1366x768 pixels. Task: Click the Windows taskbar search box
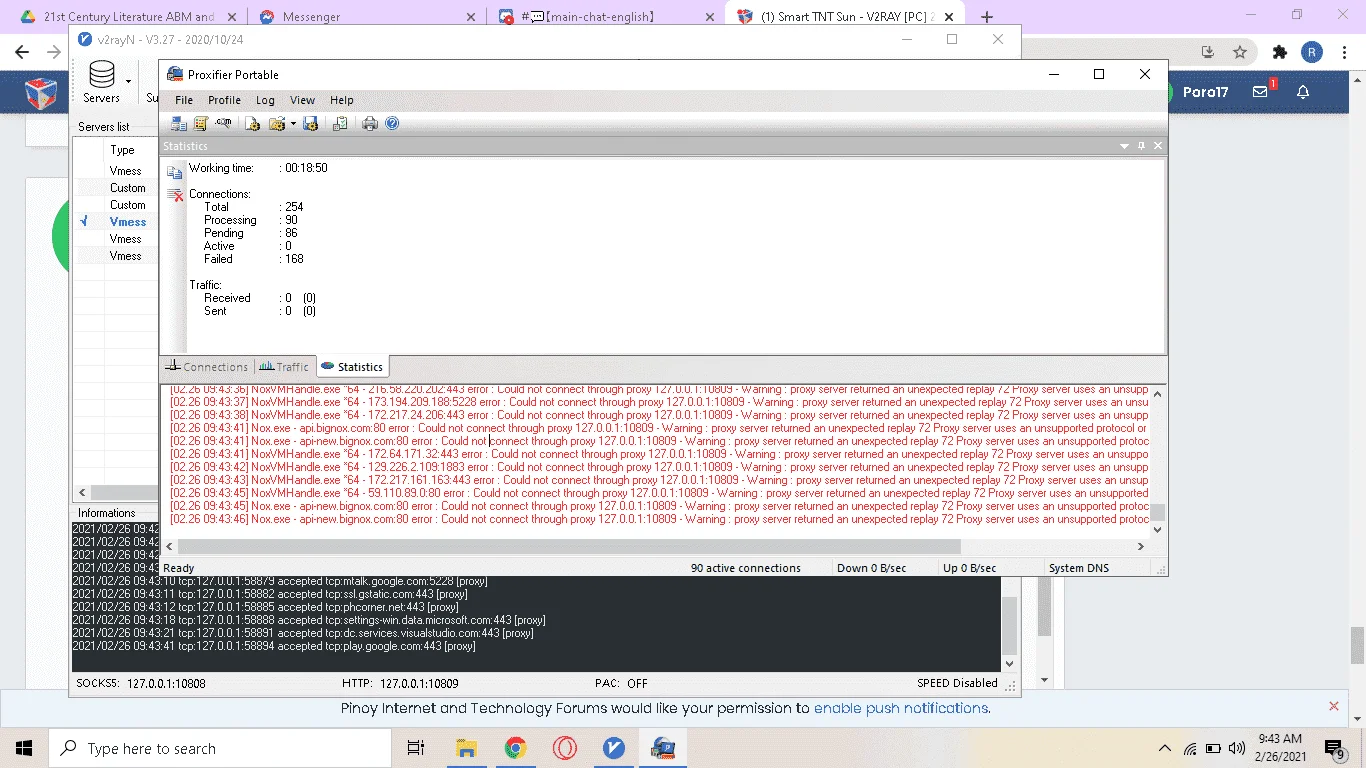click(219, 748)
